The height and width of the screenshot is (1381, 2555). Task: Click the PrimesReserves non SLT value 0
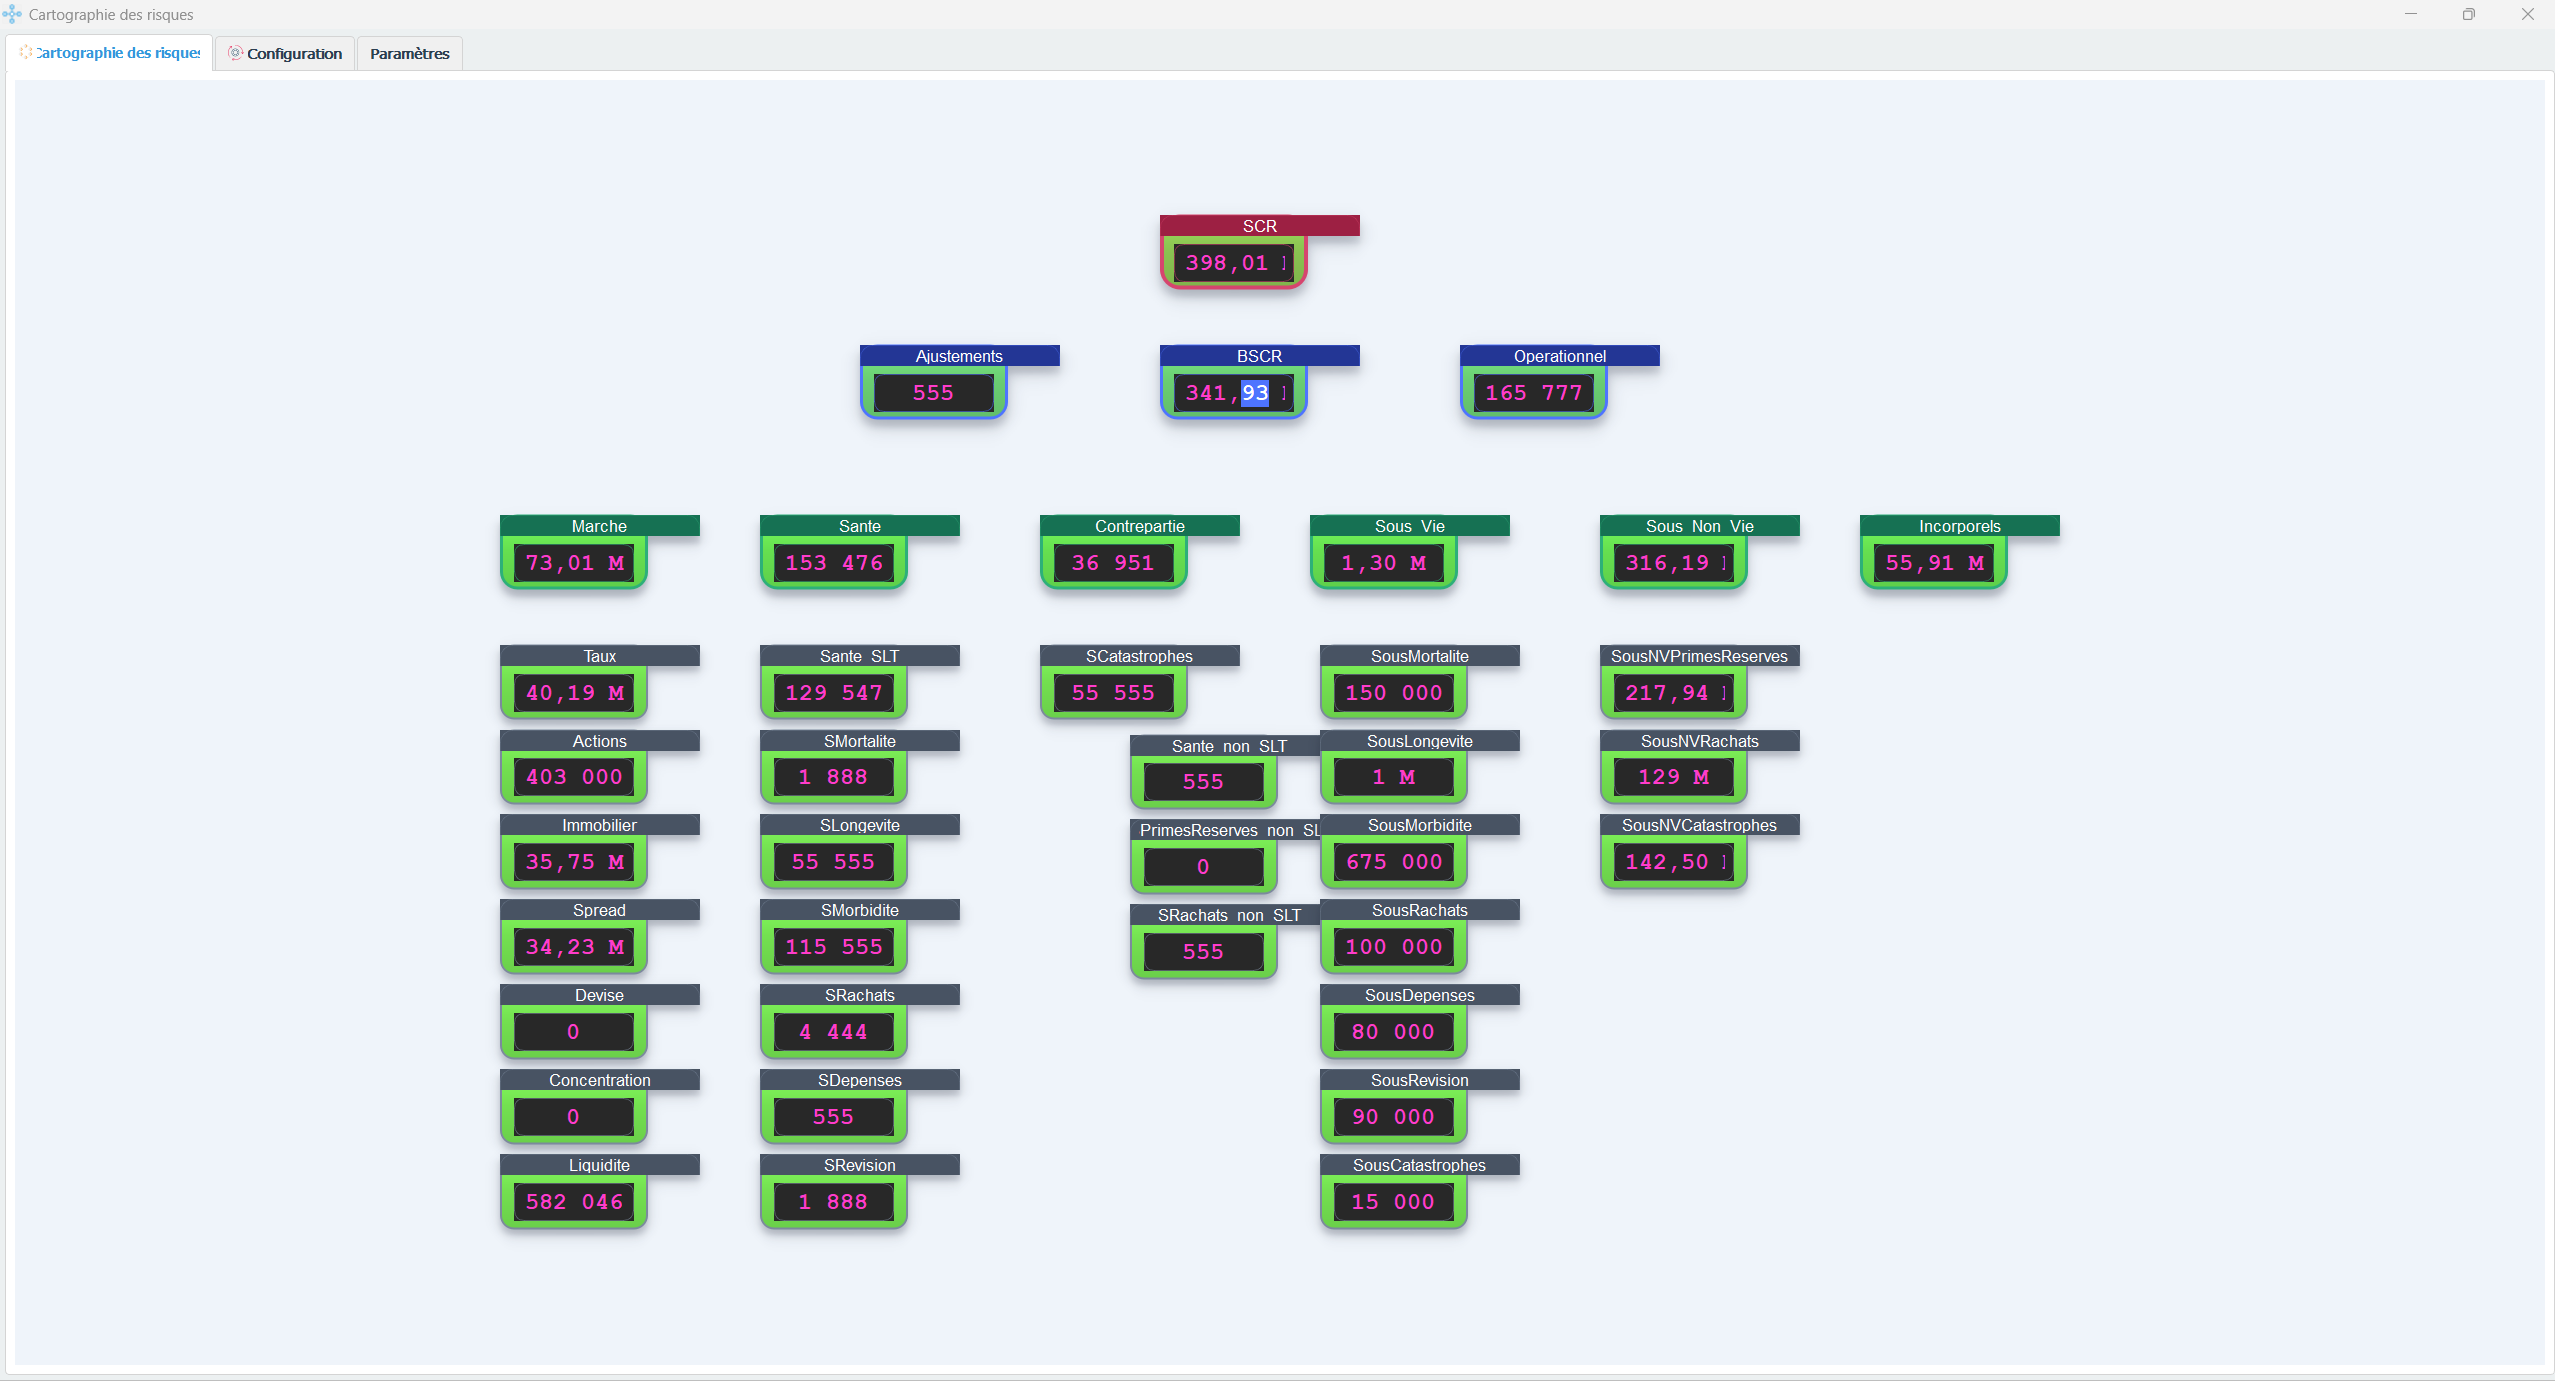point(1204,867)
